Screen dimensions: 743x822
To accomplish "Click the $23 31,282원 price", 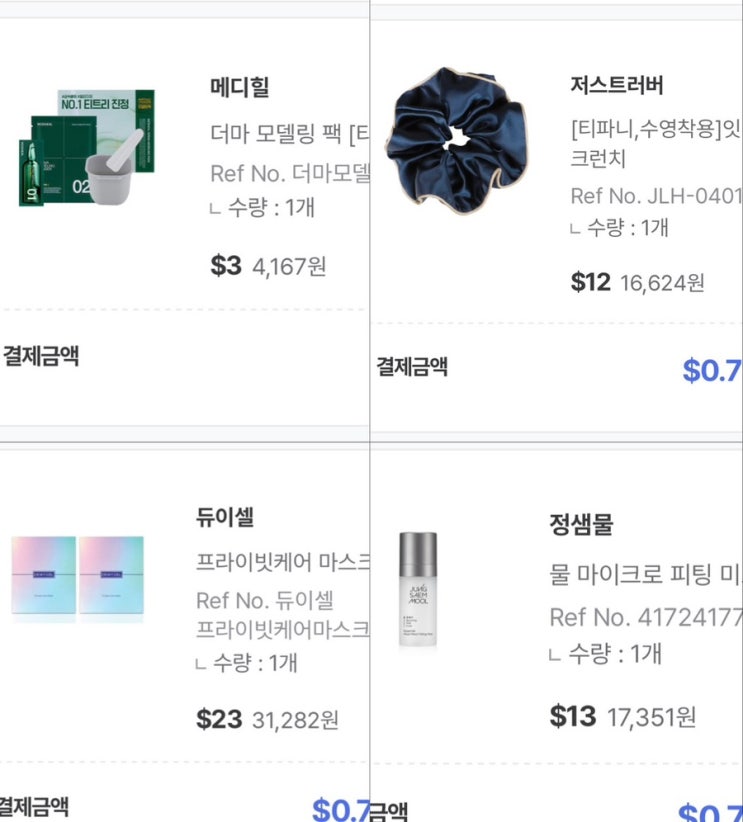I will tap(267, 719).
